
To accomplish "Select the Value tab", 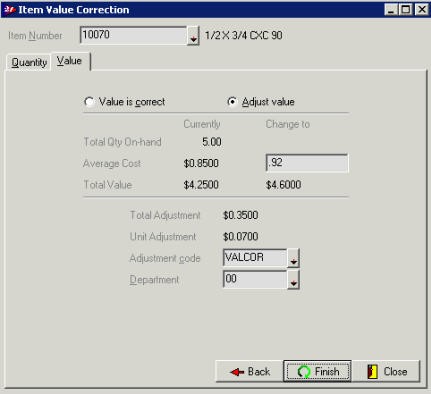I will [x=69, y=61].
